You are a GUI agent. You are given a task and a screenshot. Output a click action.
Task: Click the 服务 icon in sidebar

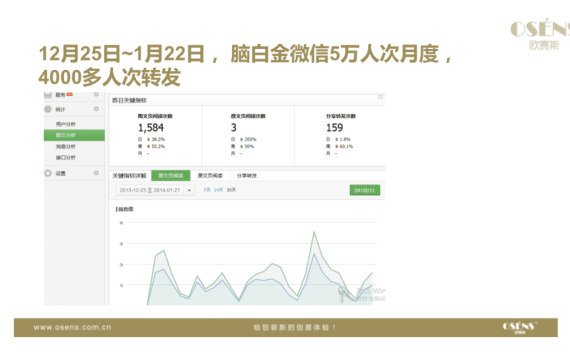point(48,95)
